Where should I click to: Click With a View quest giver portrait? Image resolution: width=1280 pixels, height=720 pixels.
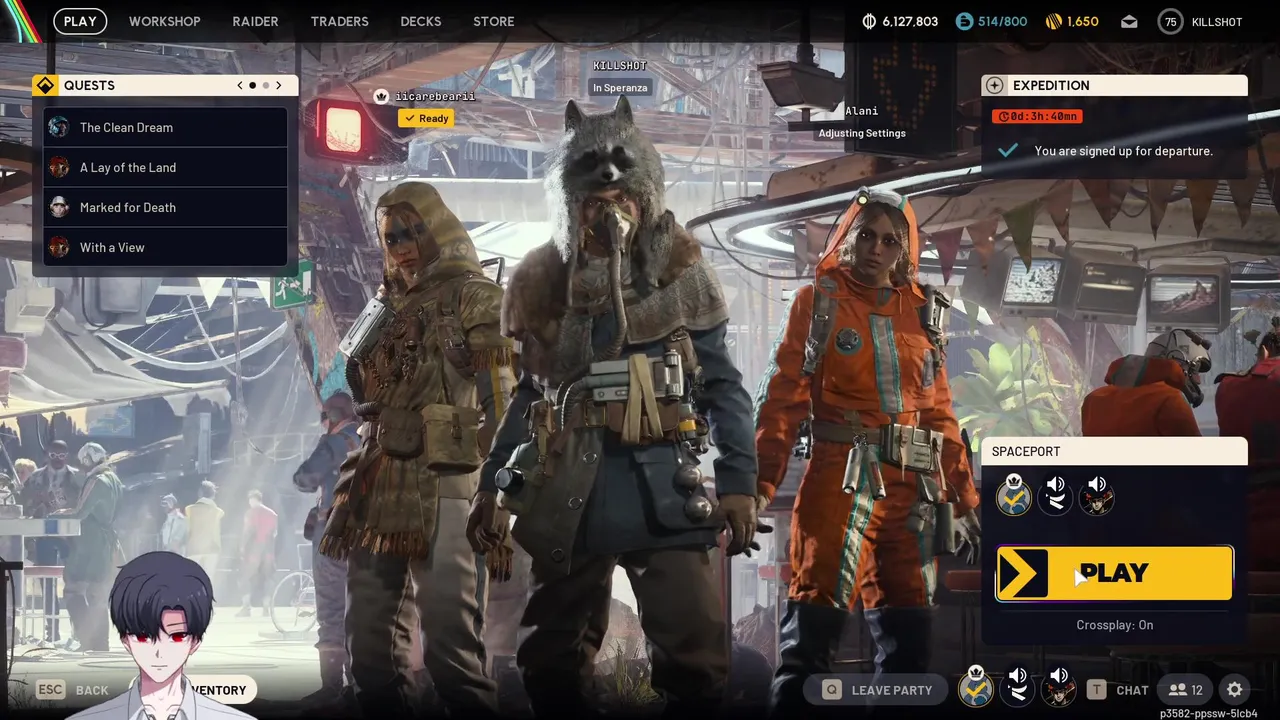pyautogui.click(x=59, y=247)
